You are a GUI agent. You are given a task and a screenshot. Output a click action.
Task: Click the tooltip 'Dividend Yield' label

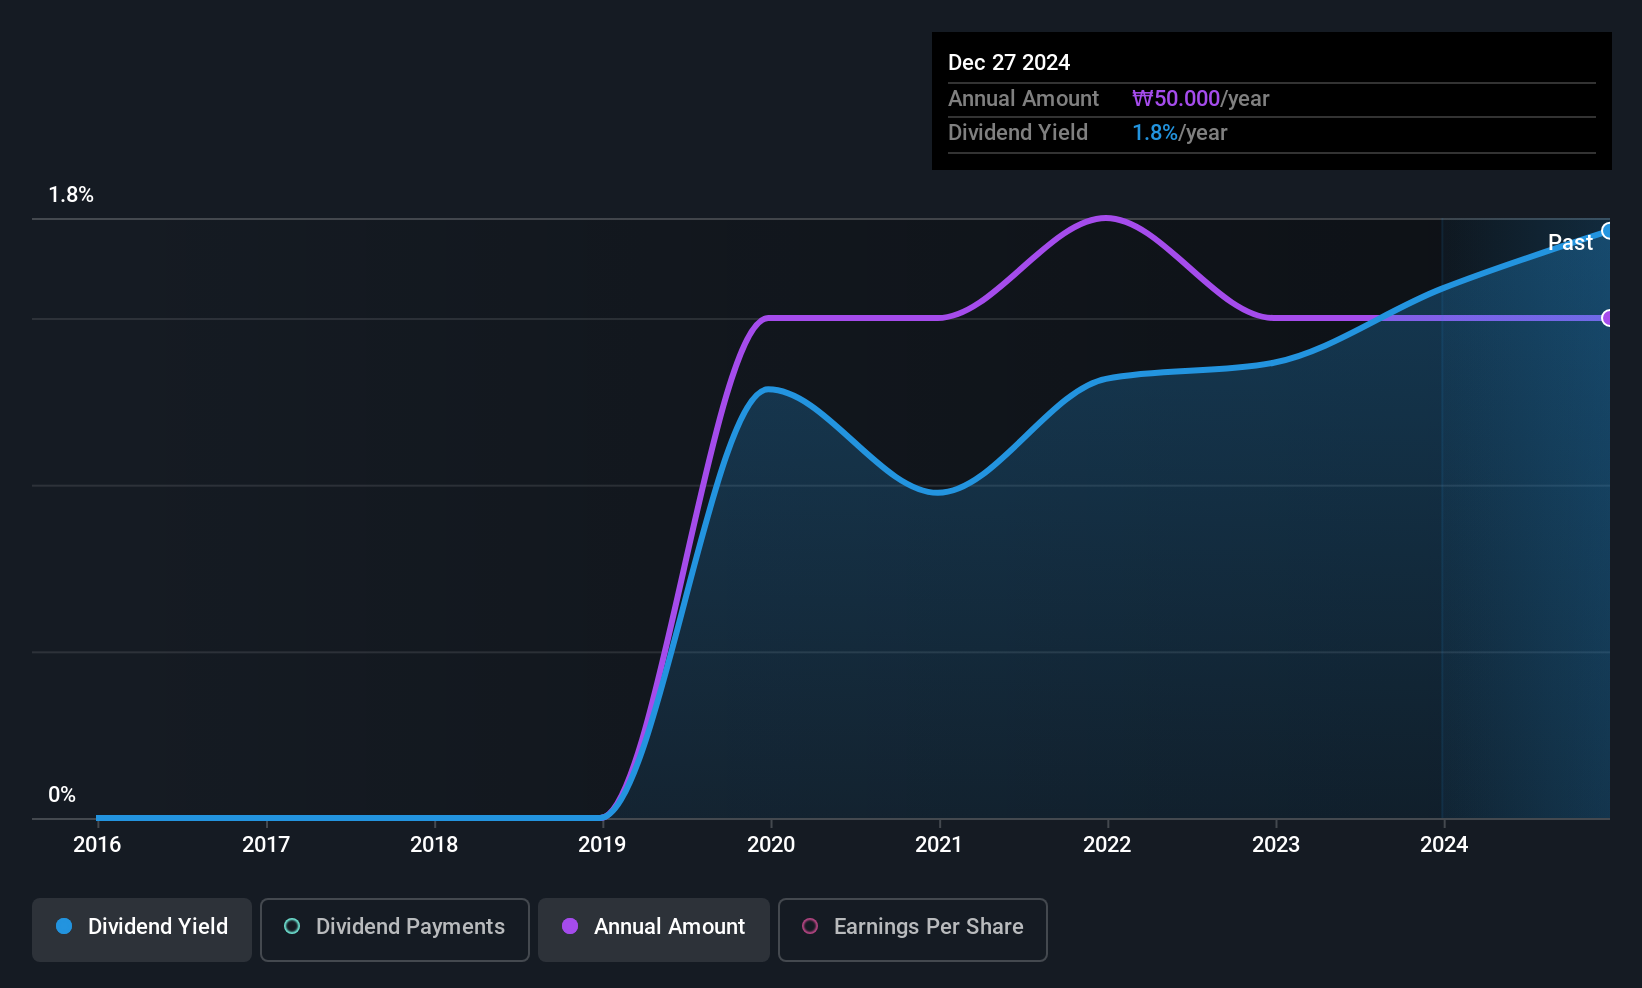pos(1018,133)
